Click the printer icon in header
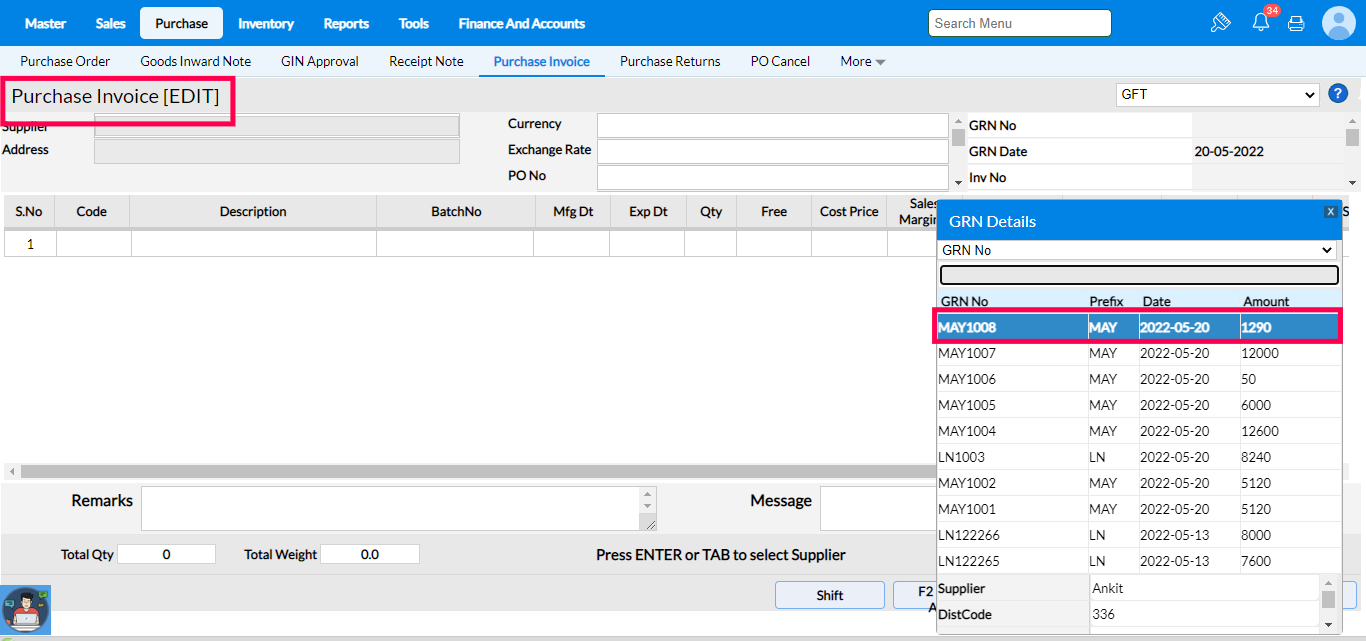Viewport: 1366px width, 641px height. [1296, 23]
